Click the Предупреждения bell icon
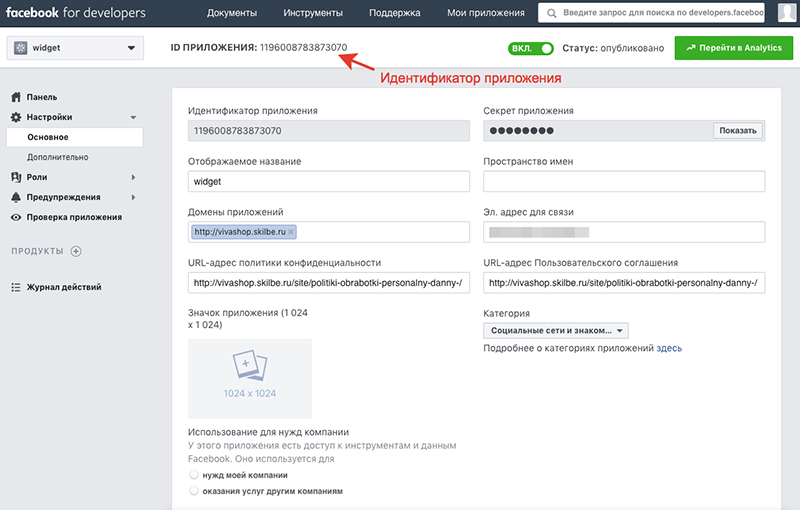The image size is (800, 510). 16,197
